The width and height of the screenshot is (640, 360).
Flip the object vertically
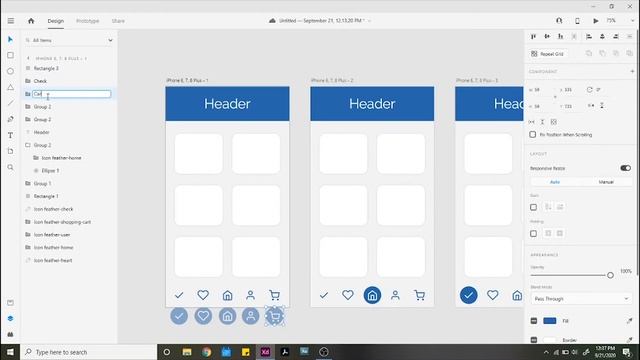coord(602,106)
